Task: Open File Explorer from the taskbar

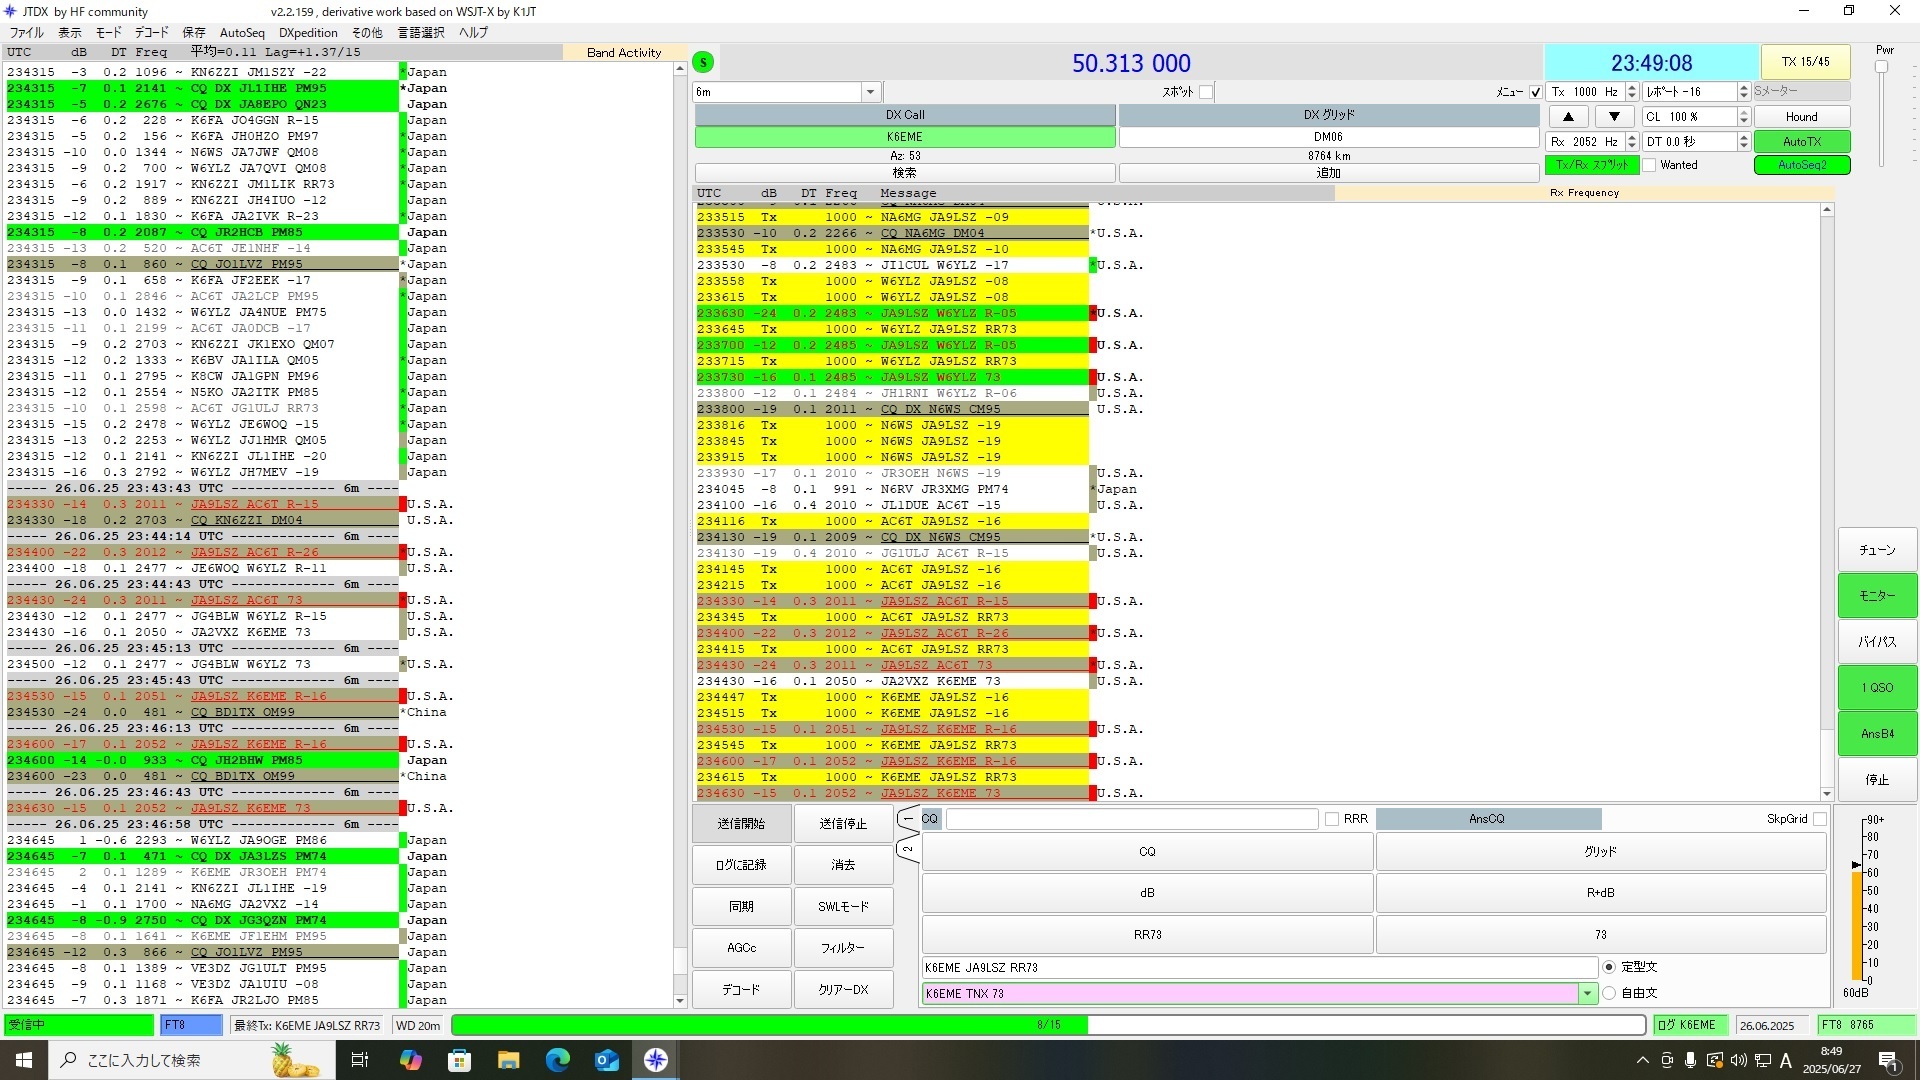Action: tap(508, 1060)
